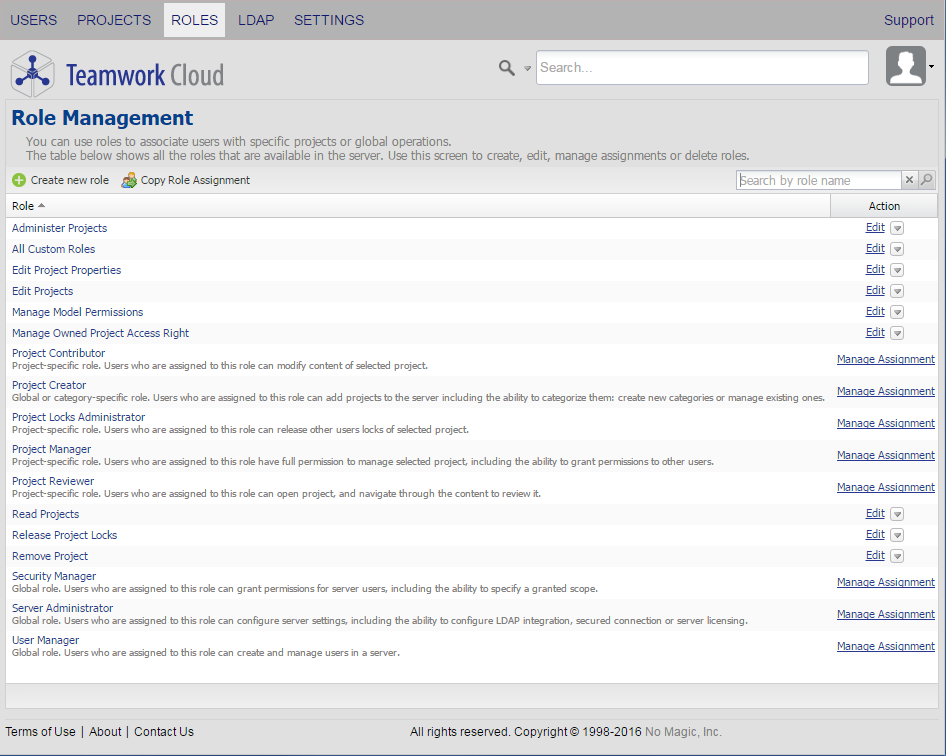Focus the Search by role name field

tap(818, 180)
